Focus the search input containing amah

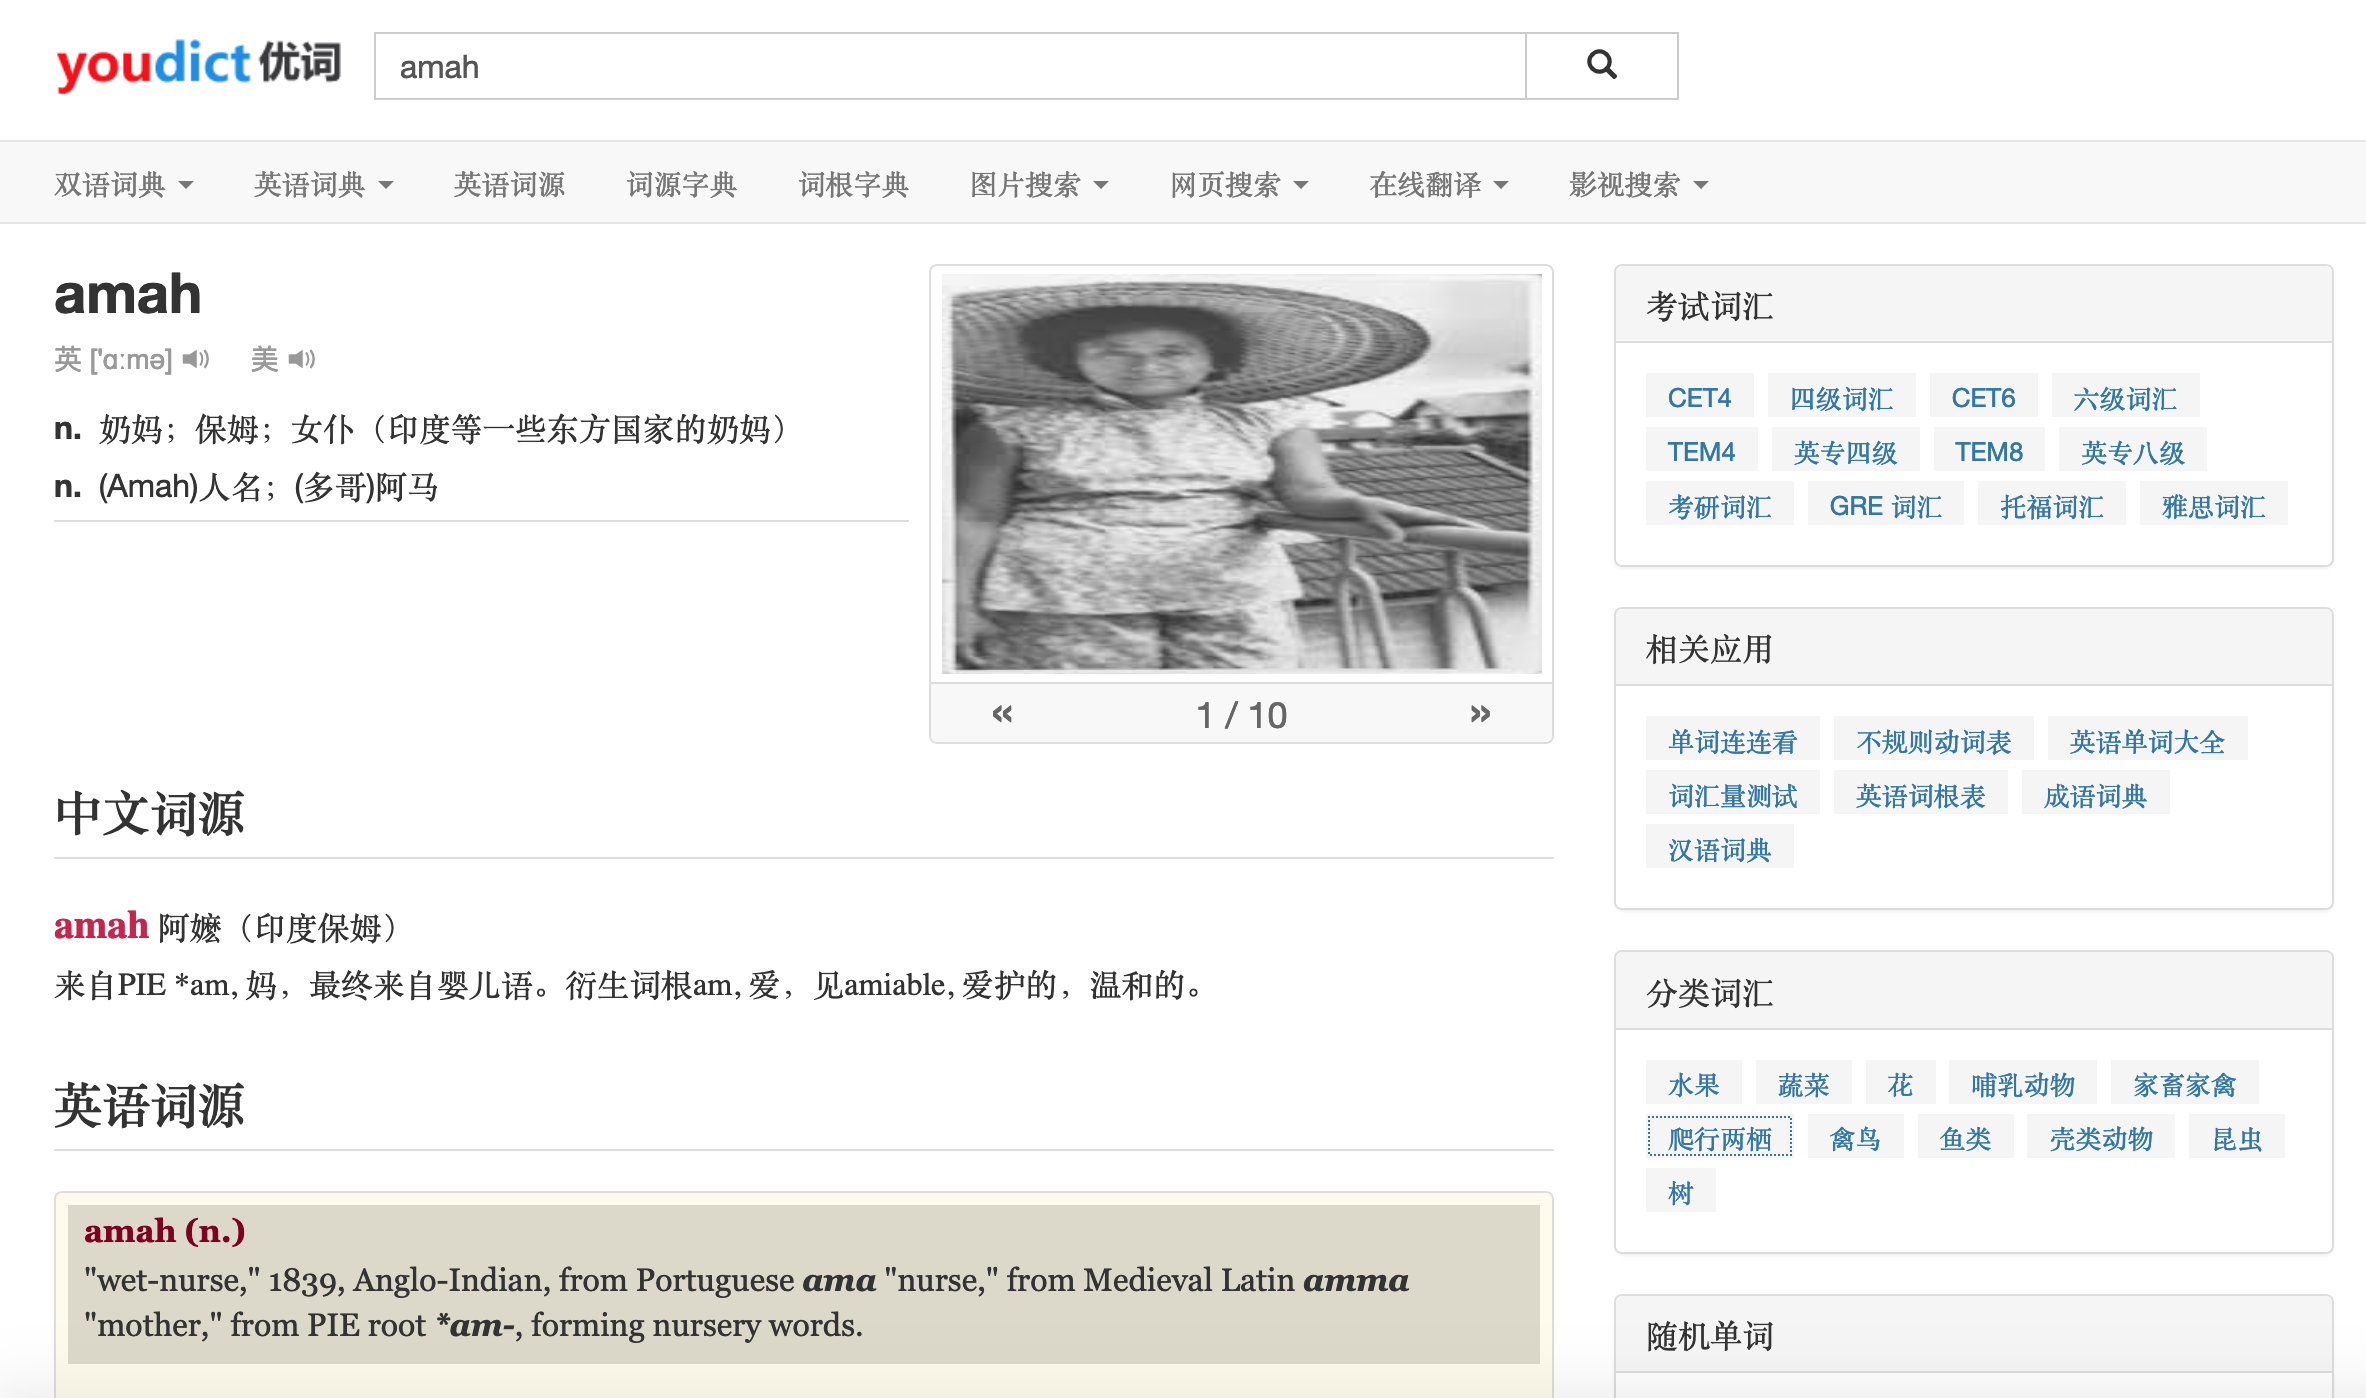[x=950, y=66]
